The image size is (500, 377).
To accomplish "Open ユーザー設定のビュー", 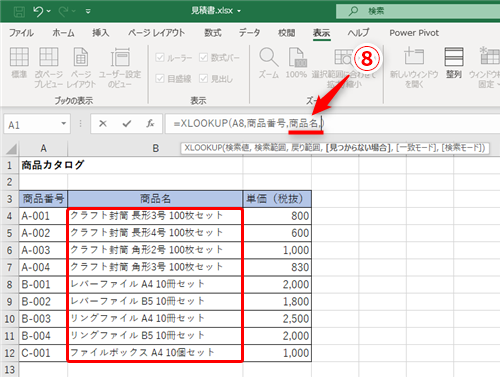I will click(x=120, y=67).
